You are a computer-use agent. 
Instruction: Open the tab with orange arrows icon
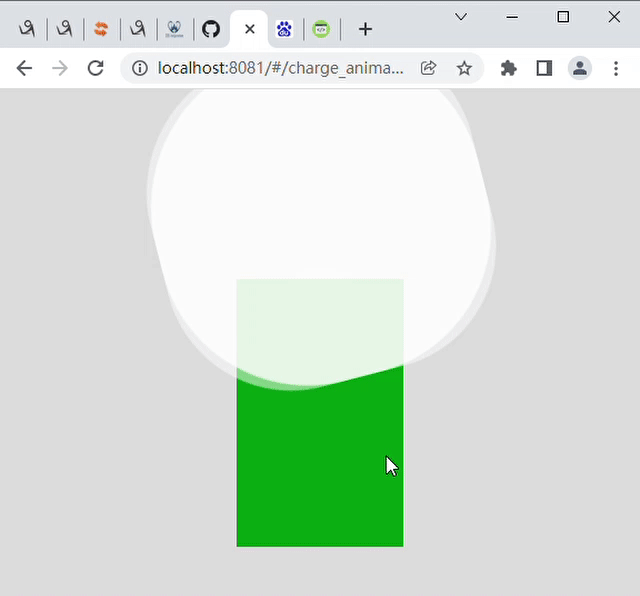(101, 29)
